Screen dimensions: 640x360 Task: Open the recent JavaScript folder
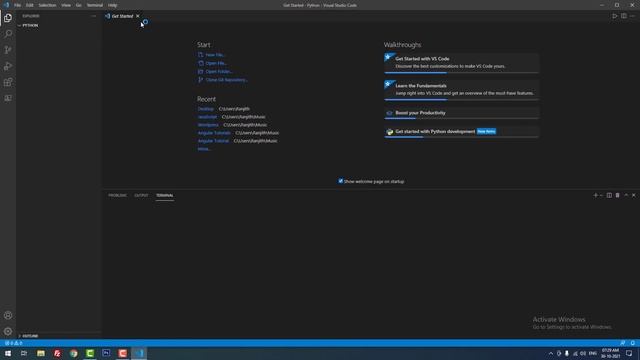207,117
